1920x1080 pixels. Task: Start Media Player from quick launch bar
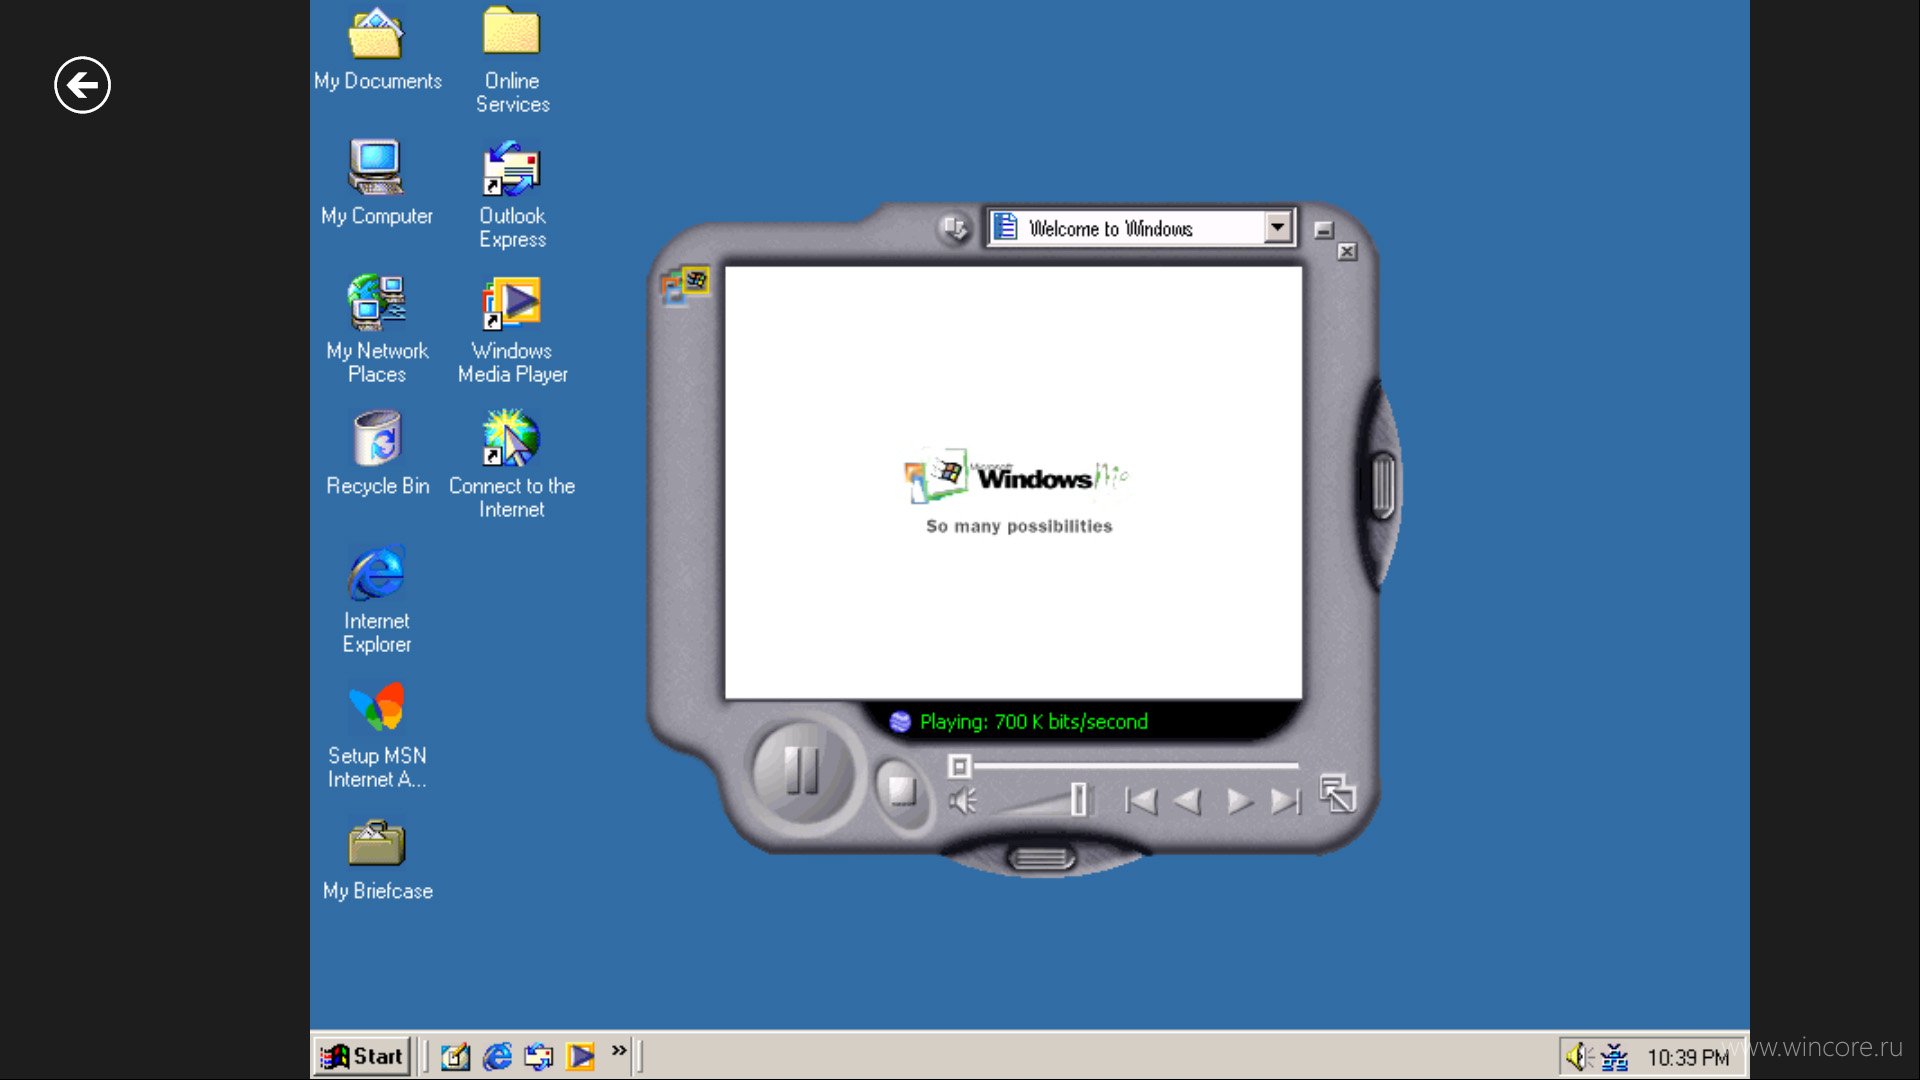tap(581, 1056)
